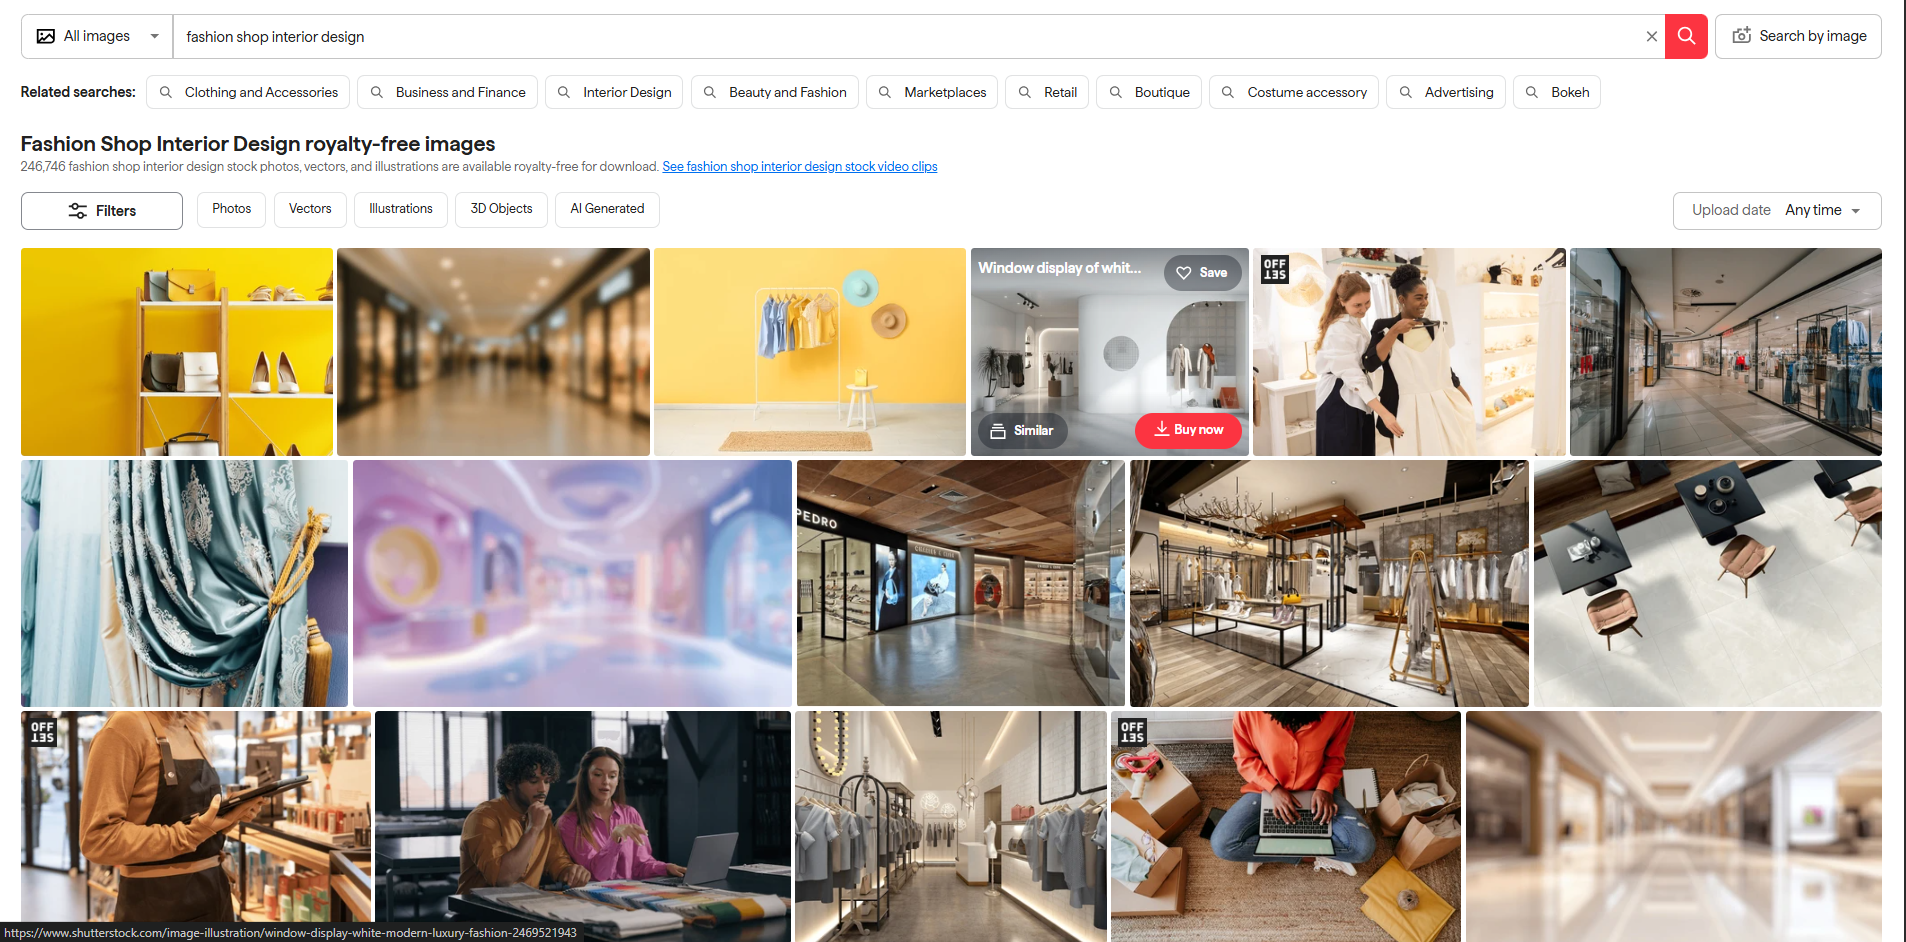Toggle the 3D Objects content filter
The width and height of the screenshot is (1906, 942).
(501, 209)
